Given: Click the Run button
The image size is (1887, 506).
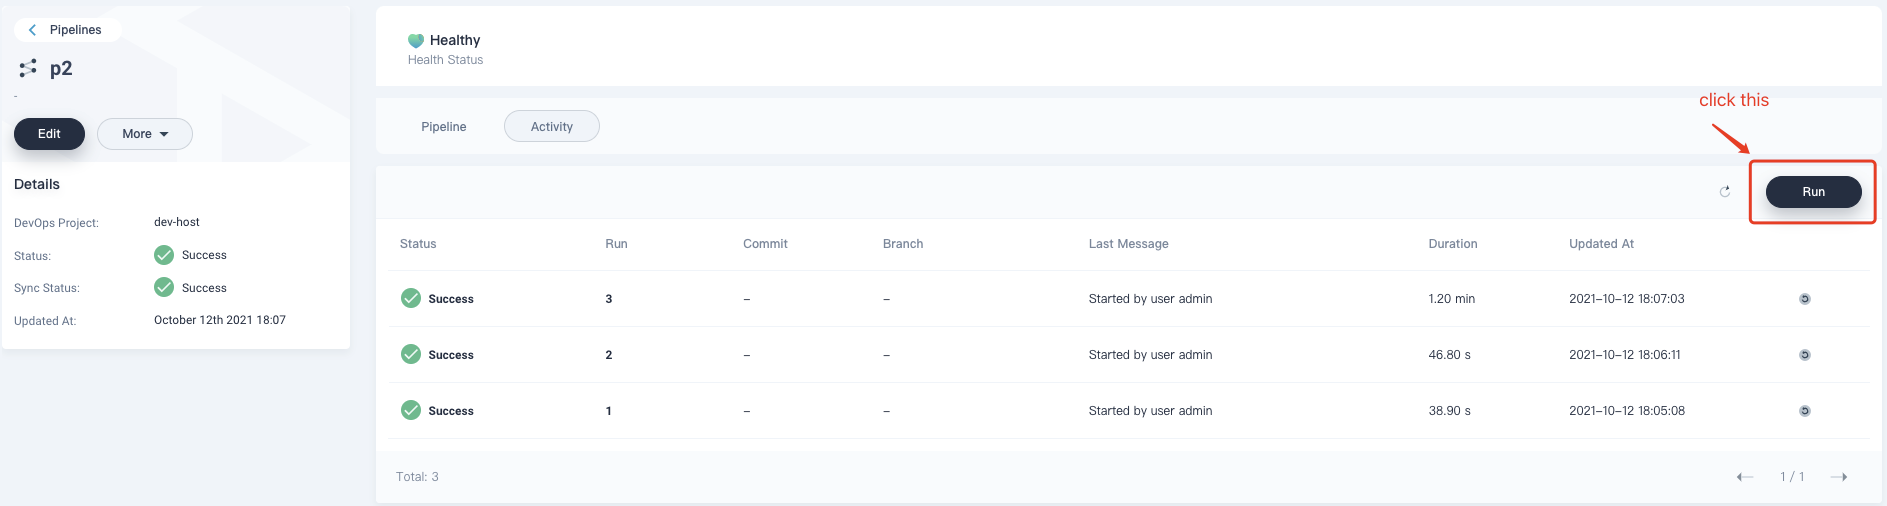Looking at the screenshot, I should (x=1814, y=192).
